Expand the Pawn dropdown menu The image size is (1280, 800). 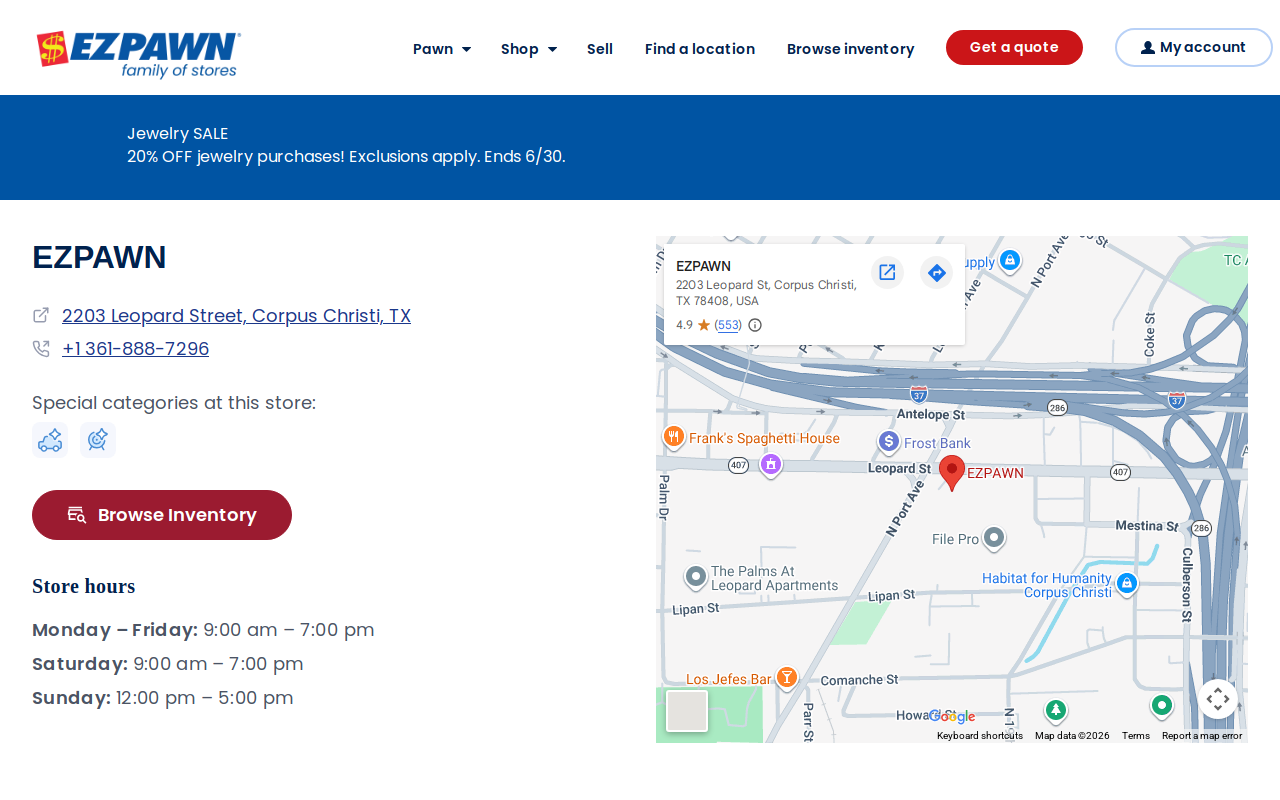[x=442, y=48]
